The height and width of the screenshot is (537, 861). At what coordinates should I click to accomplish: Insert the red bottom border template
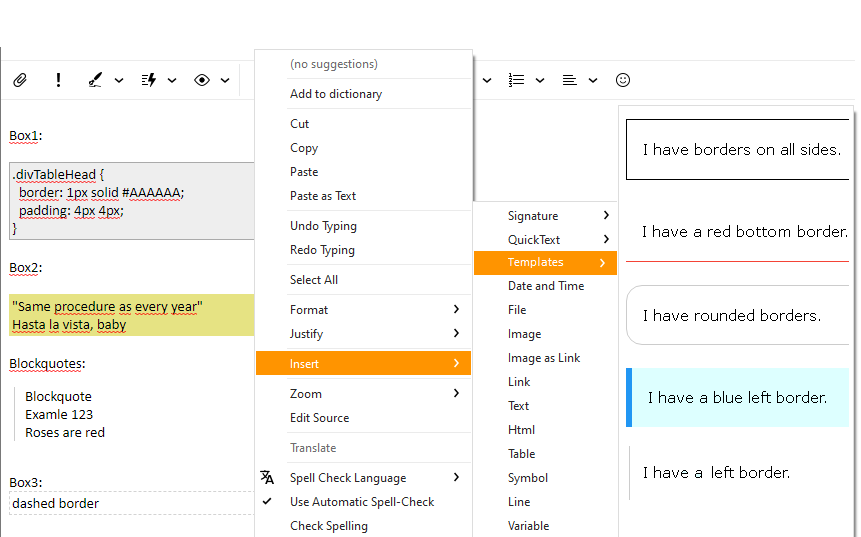(737, 233)
